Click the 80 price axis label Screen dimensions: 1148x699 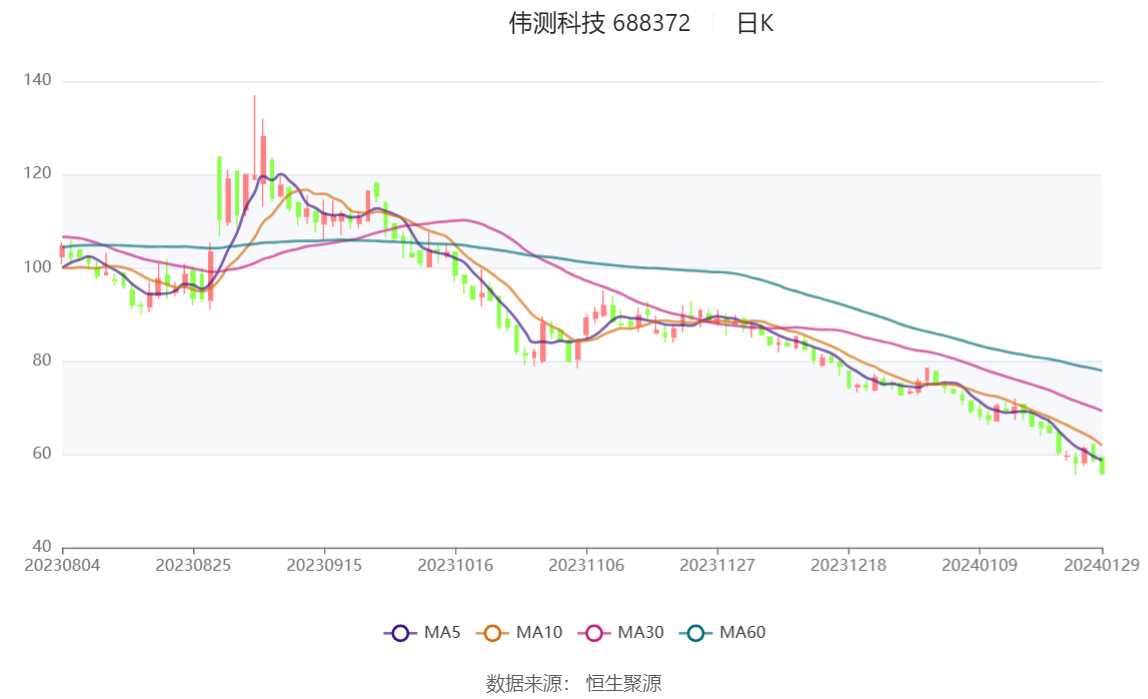tap(42, 360)
